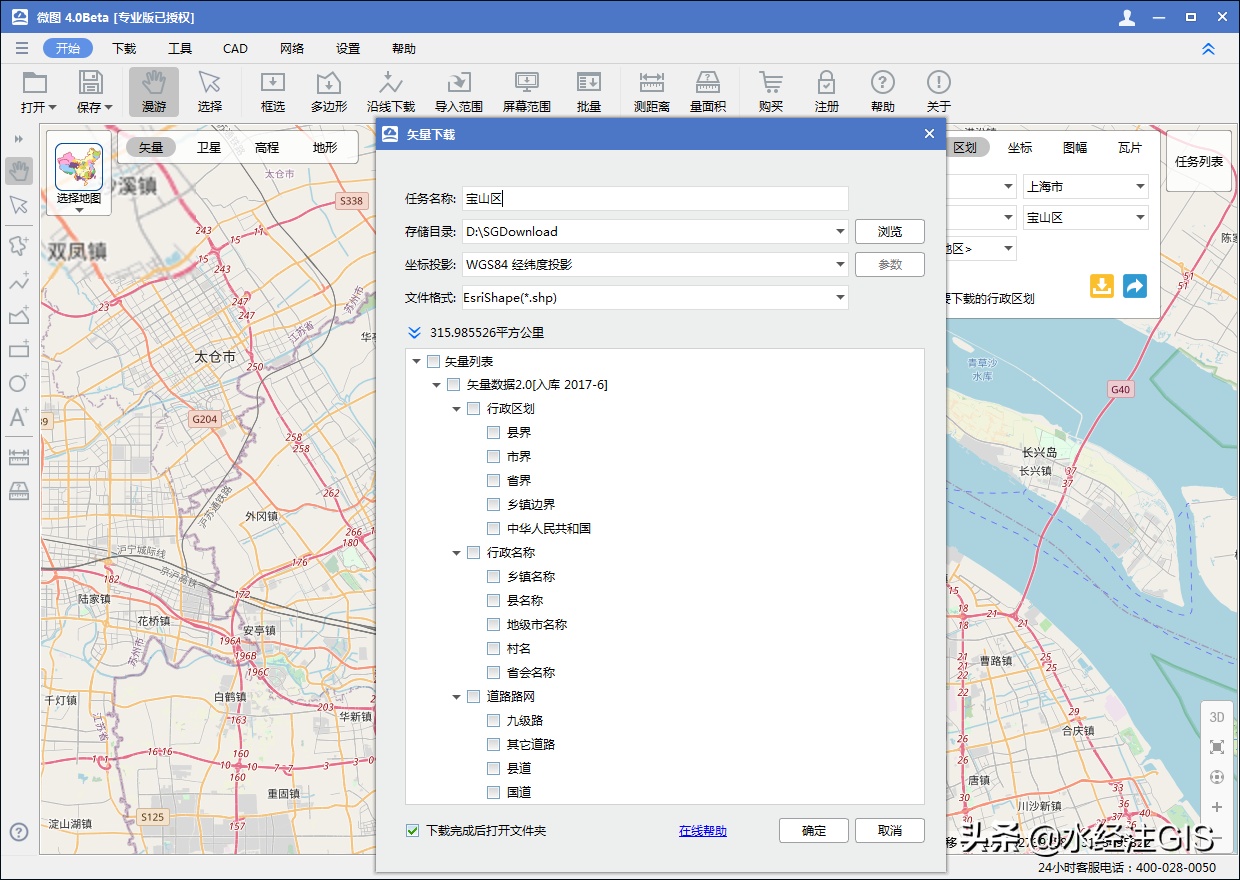This screenshot has width=1240, height=880.
Task: Check the 国道 checkbox
Action: click(x=493, y=793)
